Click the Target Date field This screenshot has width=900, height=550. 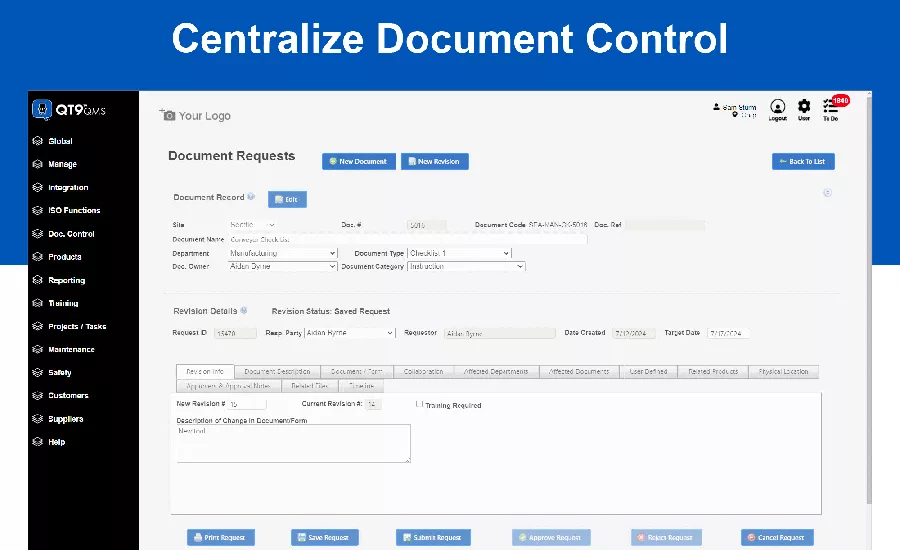pos(728,333)
